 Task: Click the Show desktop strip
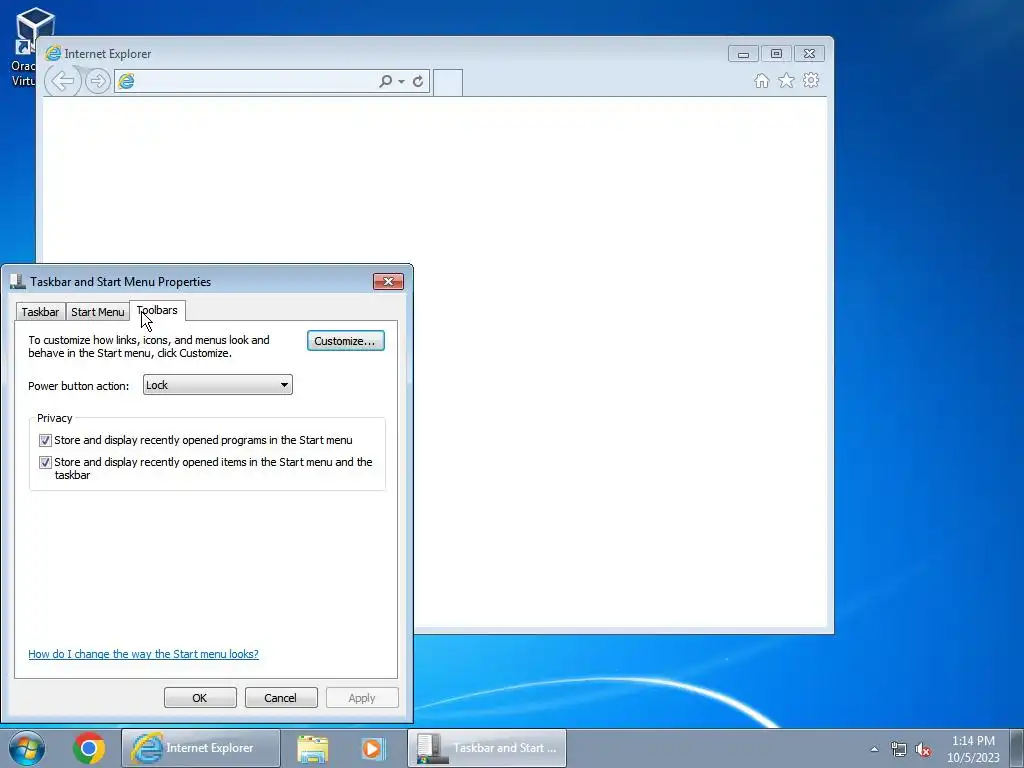click(1017, 748)
